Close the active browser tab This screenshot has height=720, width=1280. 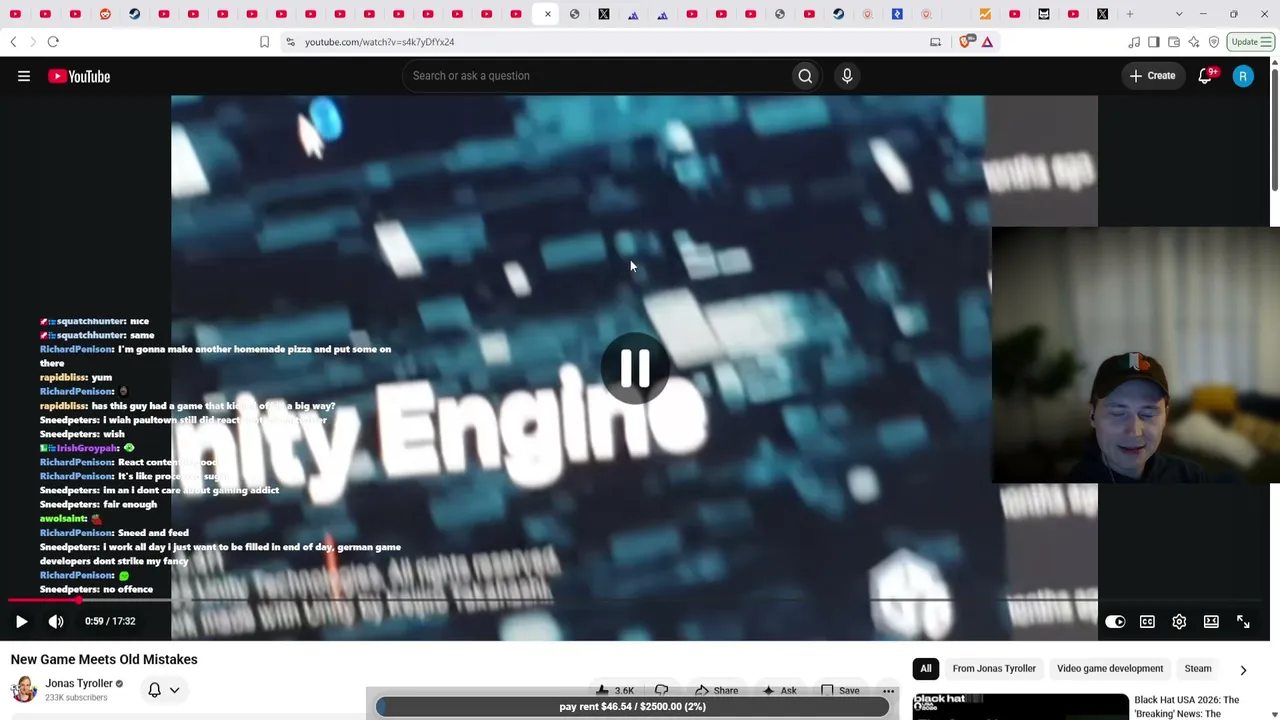pos(548,14)
